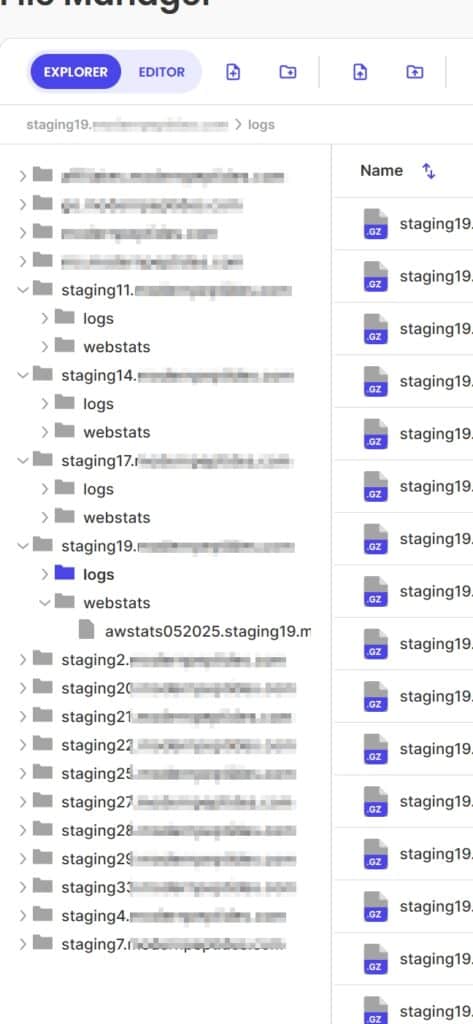Click the upload file toolbar icon
Image resolution: width=473 pixels, height=1024 pixels.
(x=359, y=72)
